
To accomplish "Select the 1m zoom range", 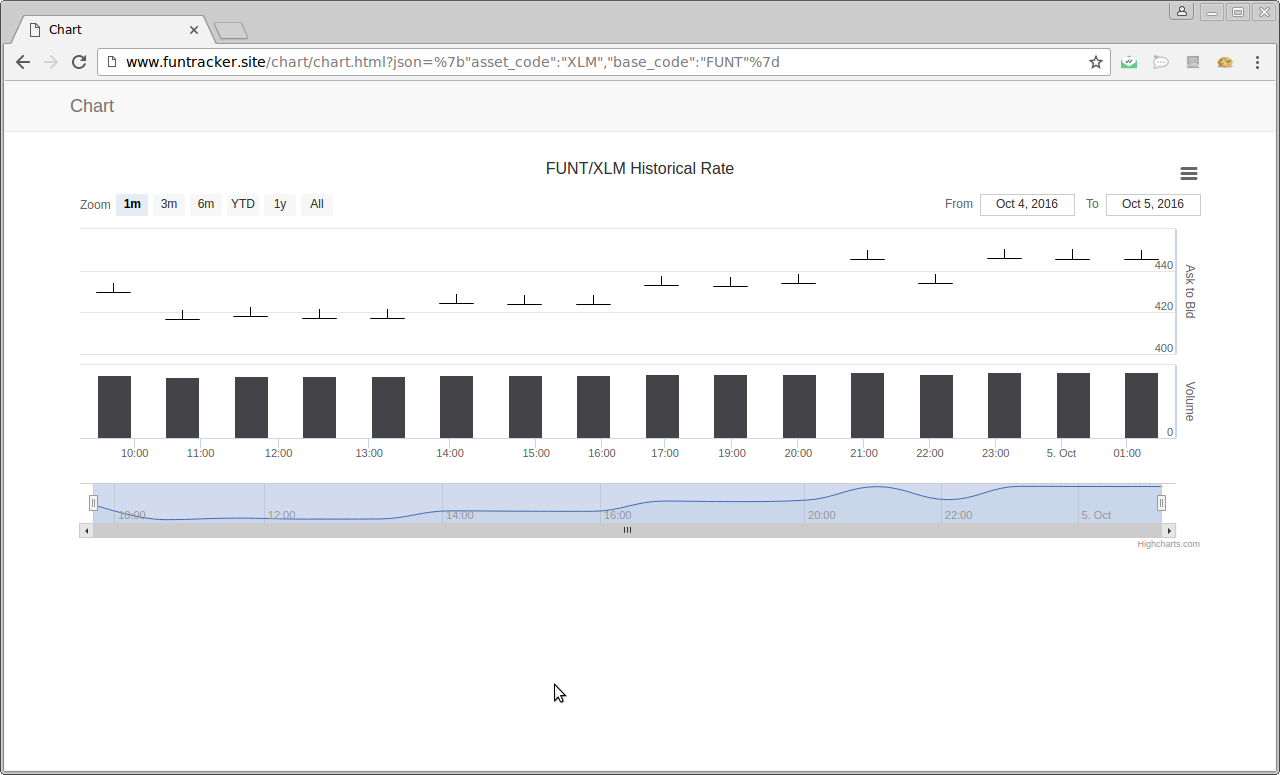I will click(x=132, y=204).
